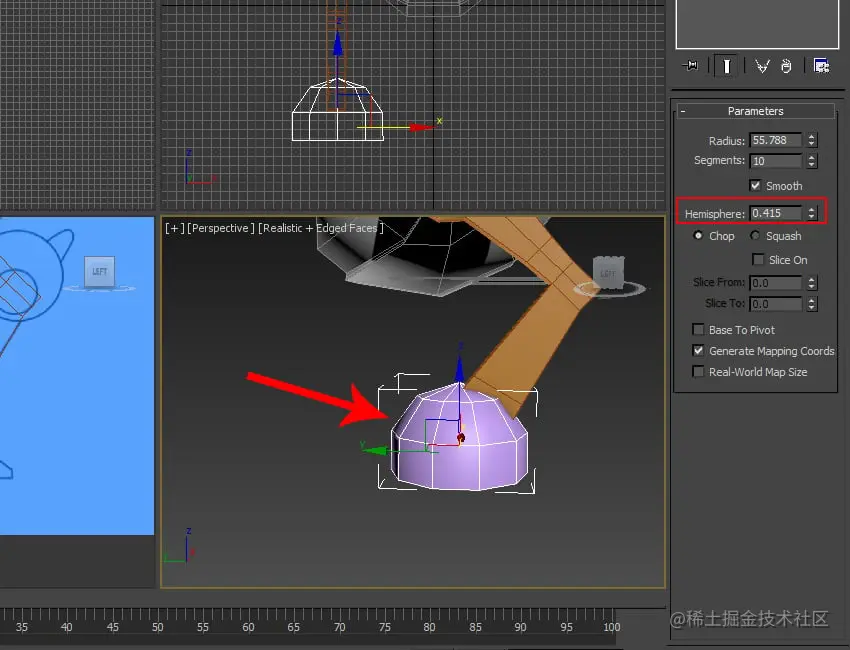The width and height of the screenshot is (850, 650).
Task: Open the [+] viewport general menu
Action: coord(174,228)
